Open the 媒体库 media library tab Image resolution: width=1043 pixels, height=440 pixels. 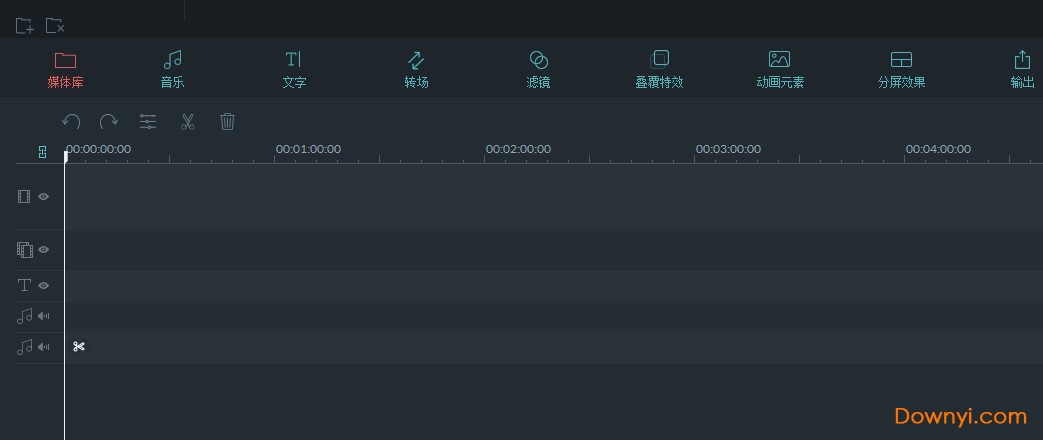(x=65, y=69)
